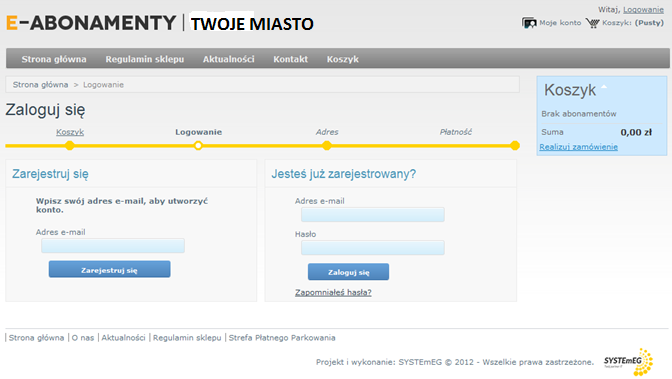Image resolution: width=672 pixels, height=379 pixels.
Task: Open Strona główna in navigation bar
Action: (54, 59)
